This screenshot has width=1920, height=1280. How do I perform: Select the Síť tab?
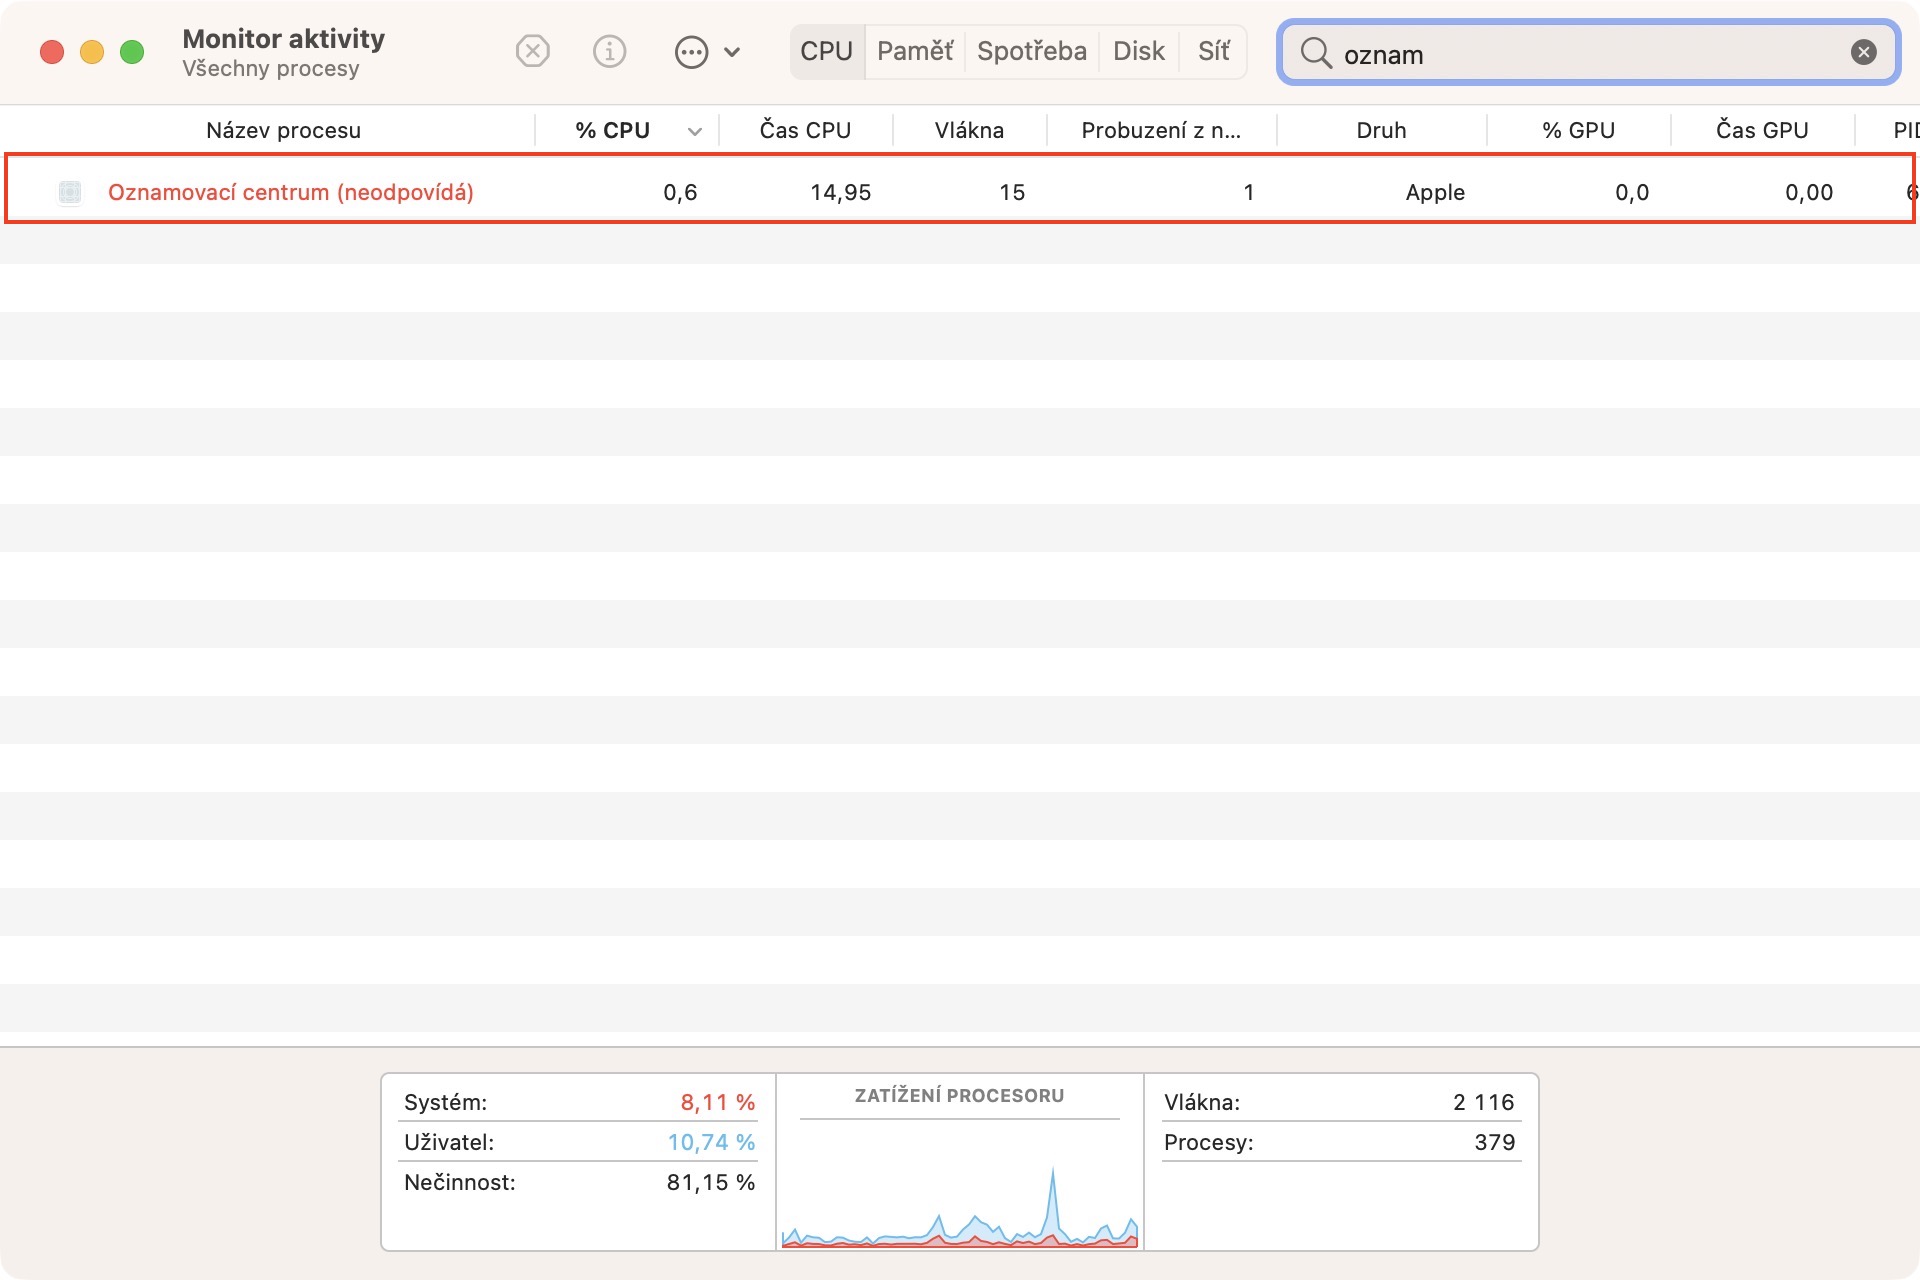tap(1213, 51)
